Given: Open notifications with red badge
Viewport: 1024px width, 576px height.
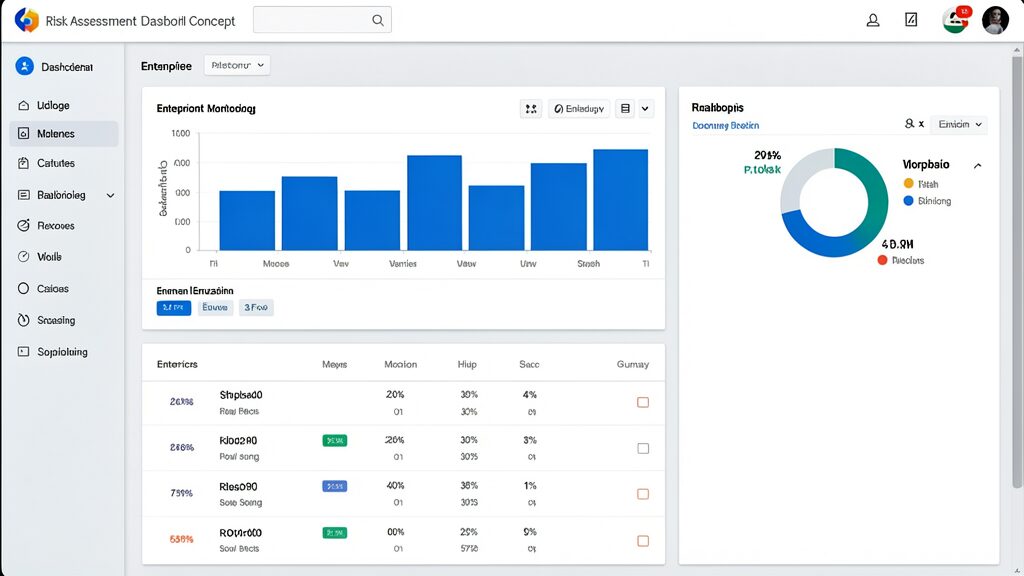Looking at the screenshot, I should point(956,20).
